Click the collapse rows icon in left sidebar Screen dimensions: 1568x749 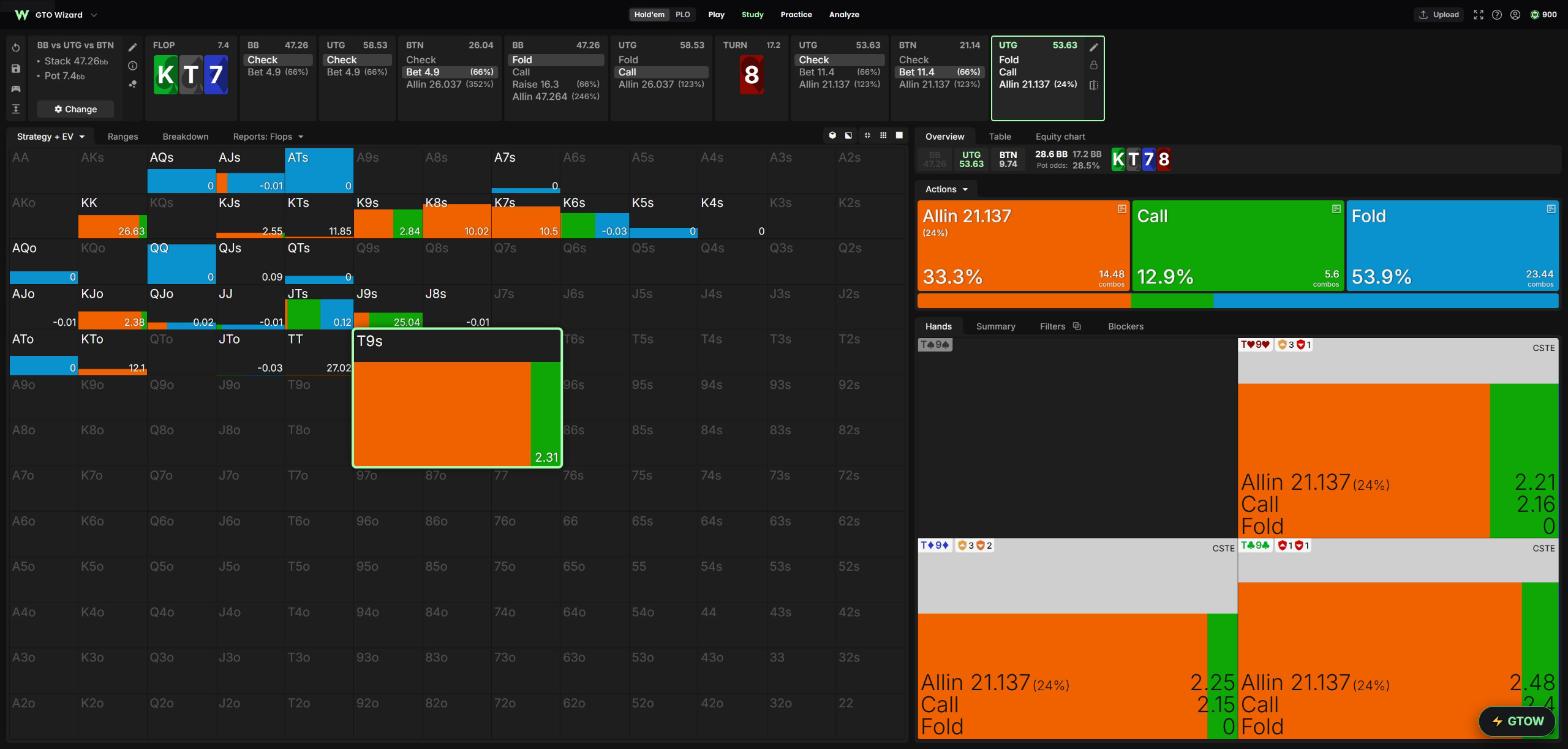click(x=16, y=109)
